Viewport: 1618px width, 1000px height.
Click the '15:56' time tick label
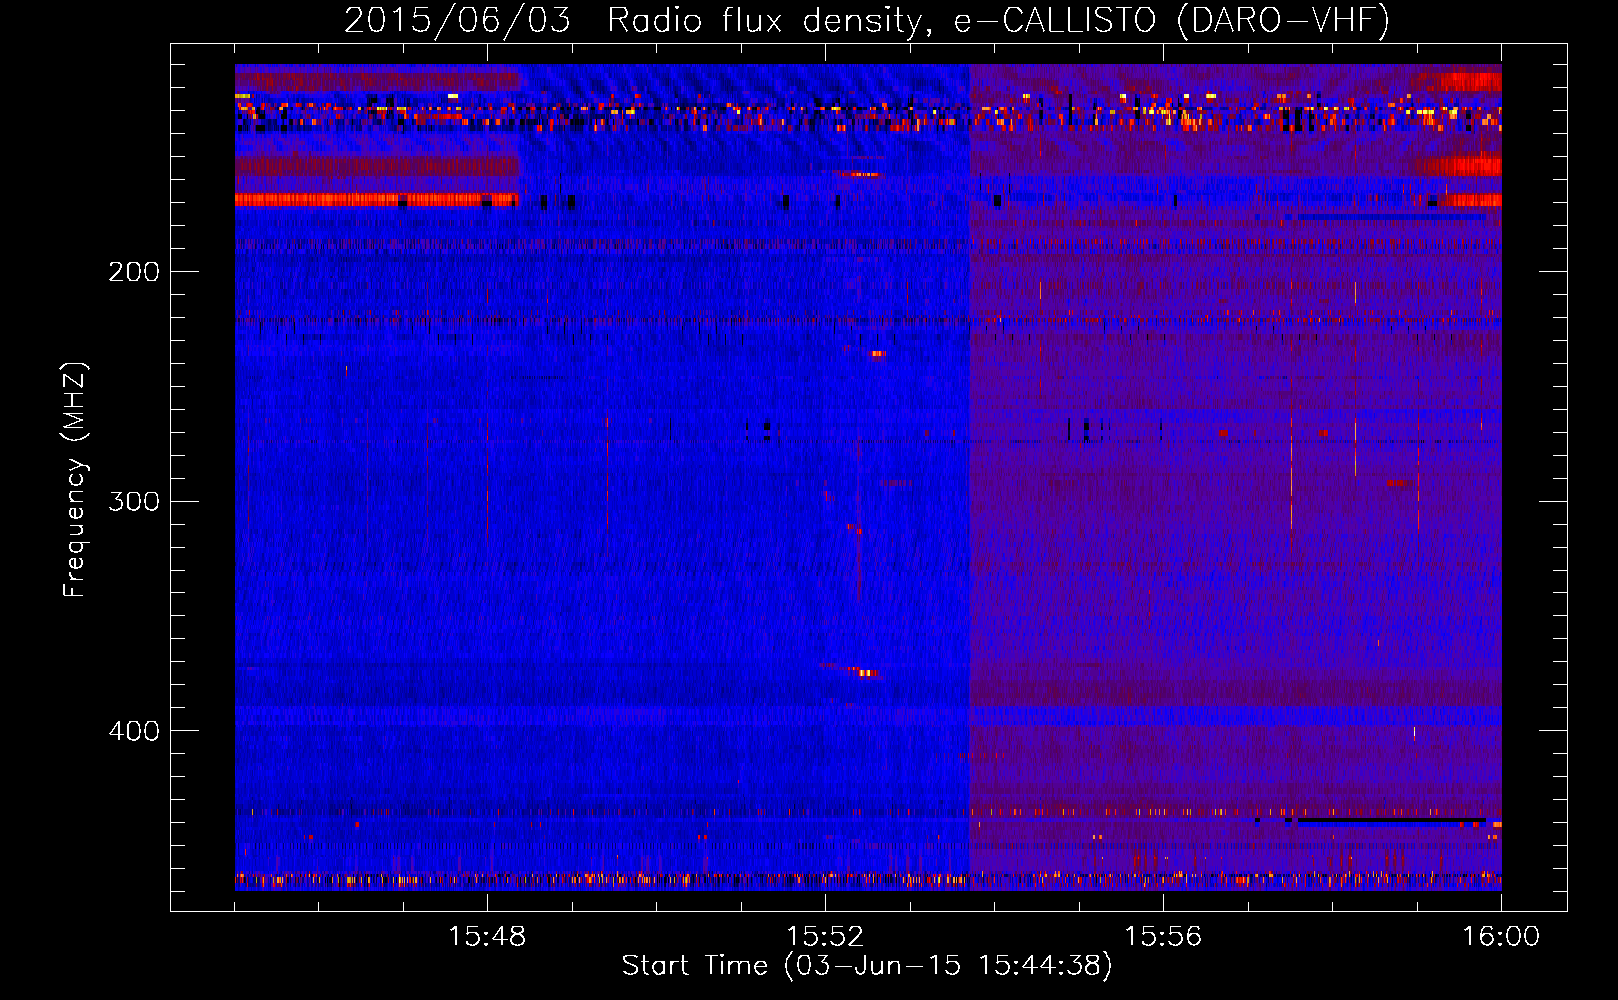pos(1163,937)
